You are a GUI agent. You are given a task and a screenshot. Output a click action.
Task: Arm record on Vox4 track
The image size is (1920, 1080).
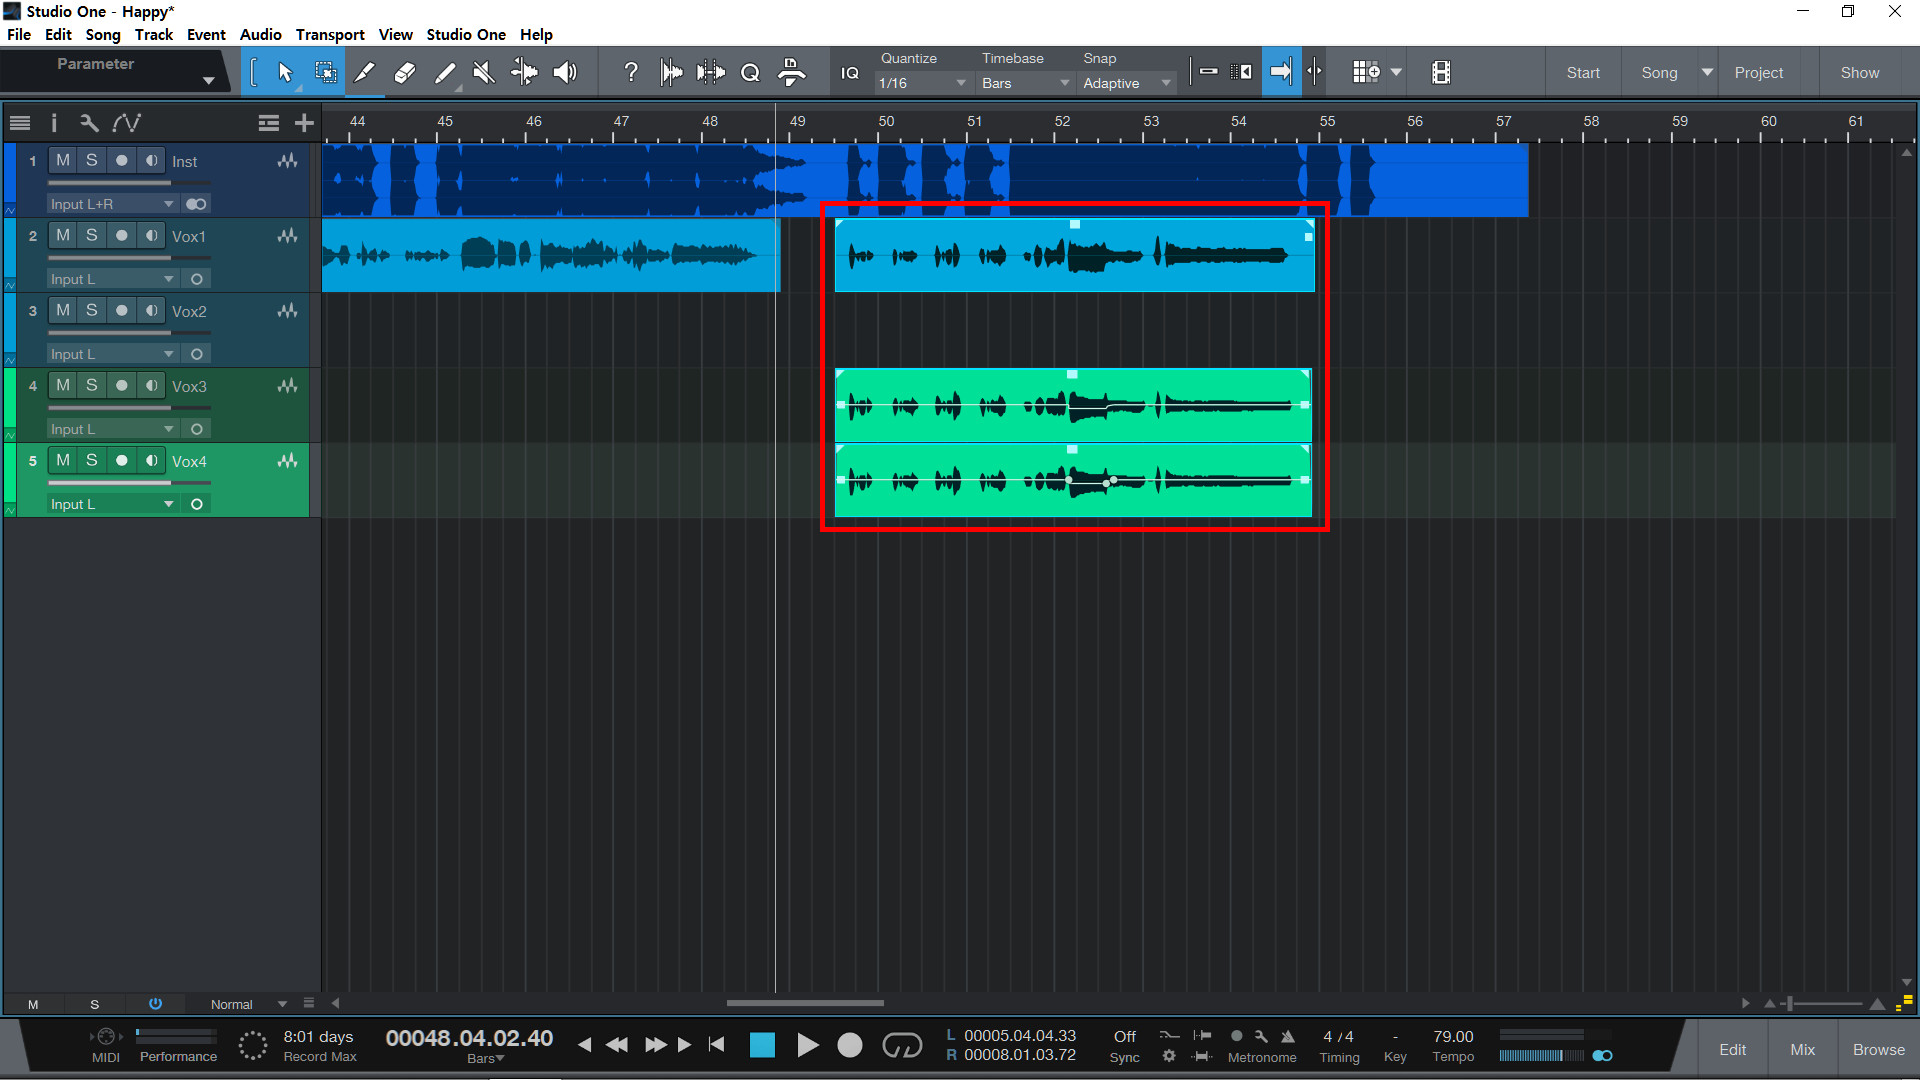121,460
